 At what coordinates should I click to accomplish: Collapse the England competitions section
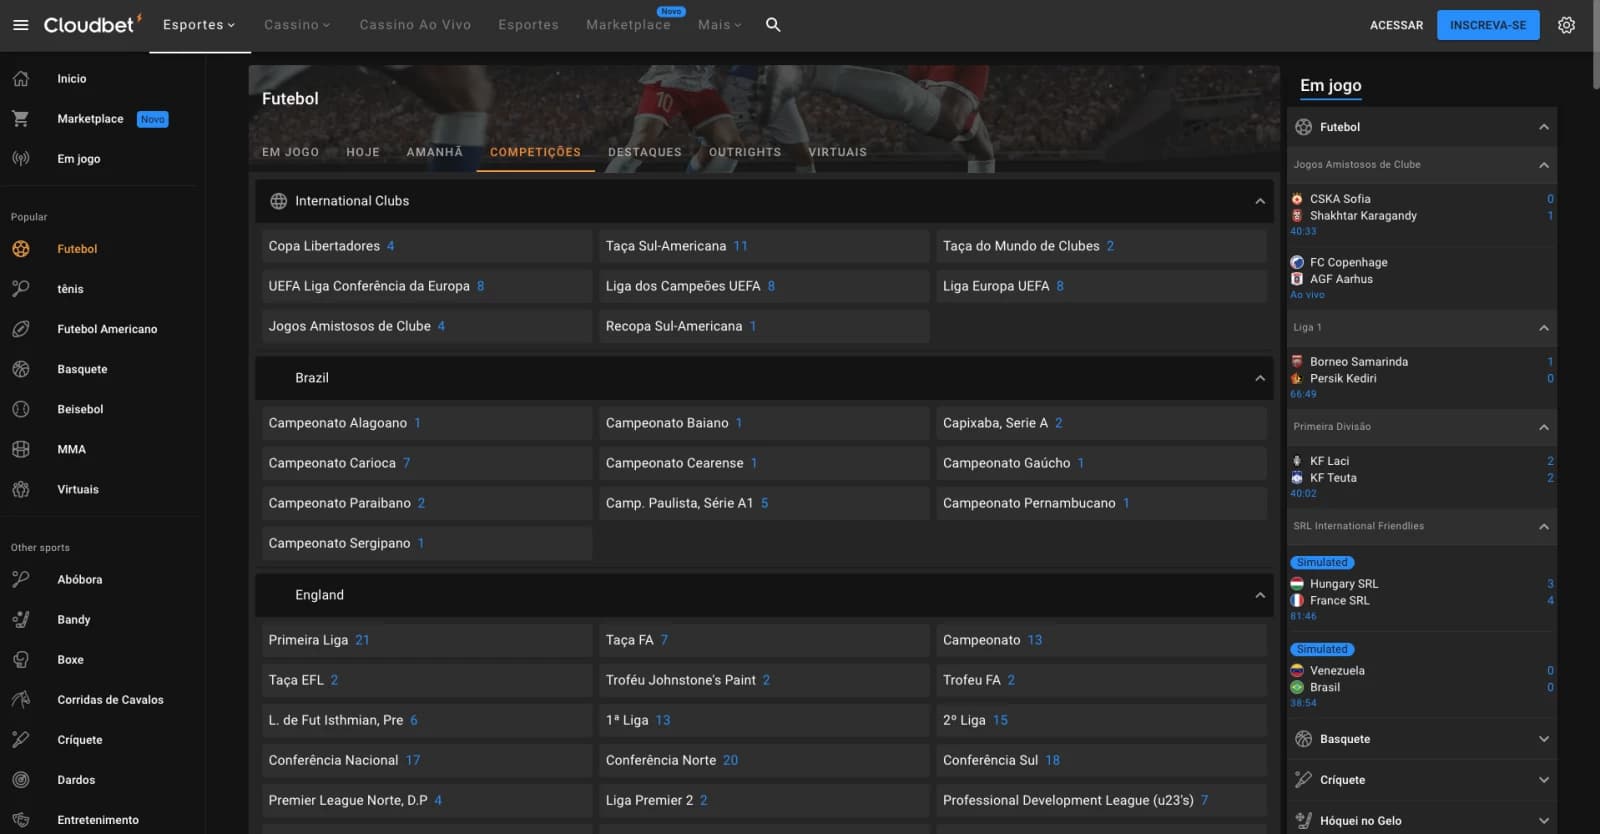coord(1260,595)
